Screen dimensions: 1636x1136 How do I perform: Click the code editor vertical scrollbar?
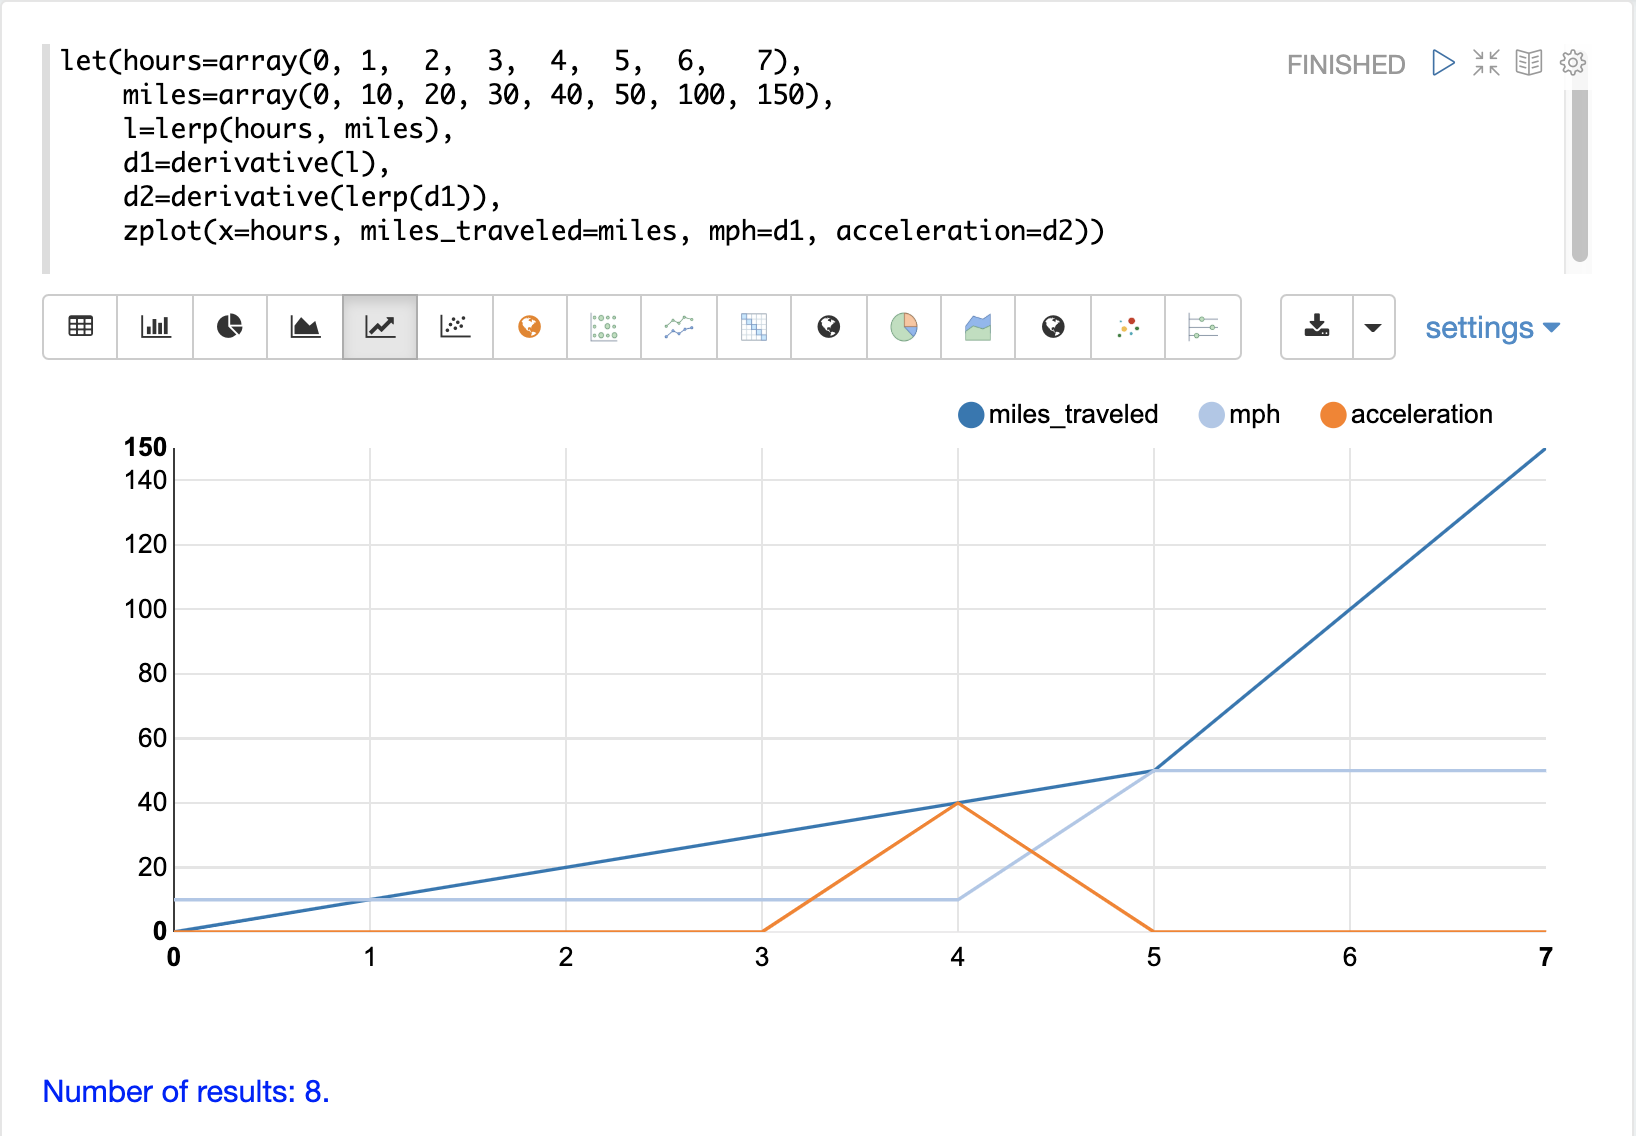pos(1579,175)
